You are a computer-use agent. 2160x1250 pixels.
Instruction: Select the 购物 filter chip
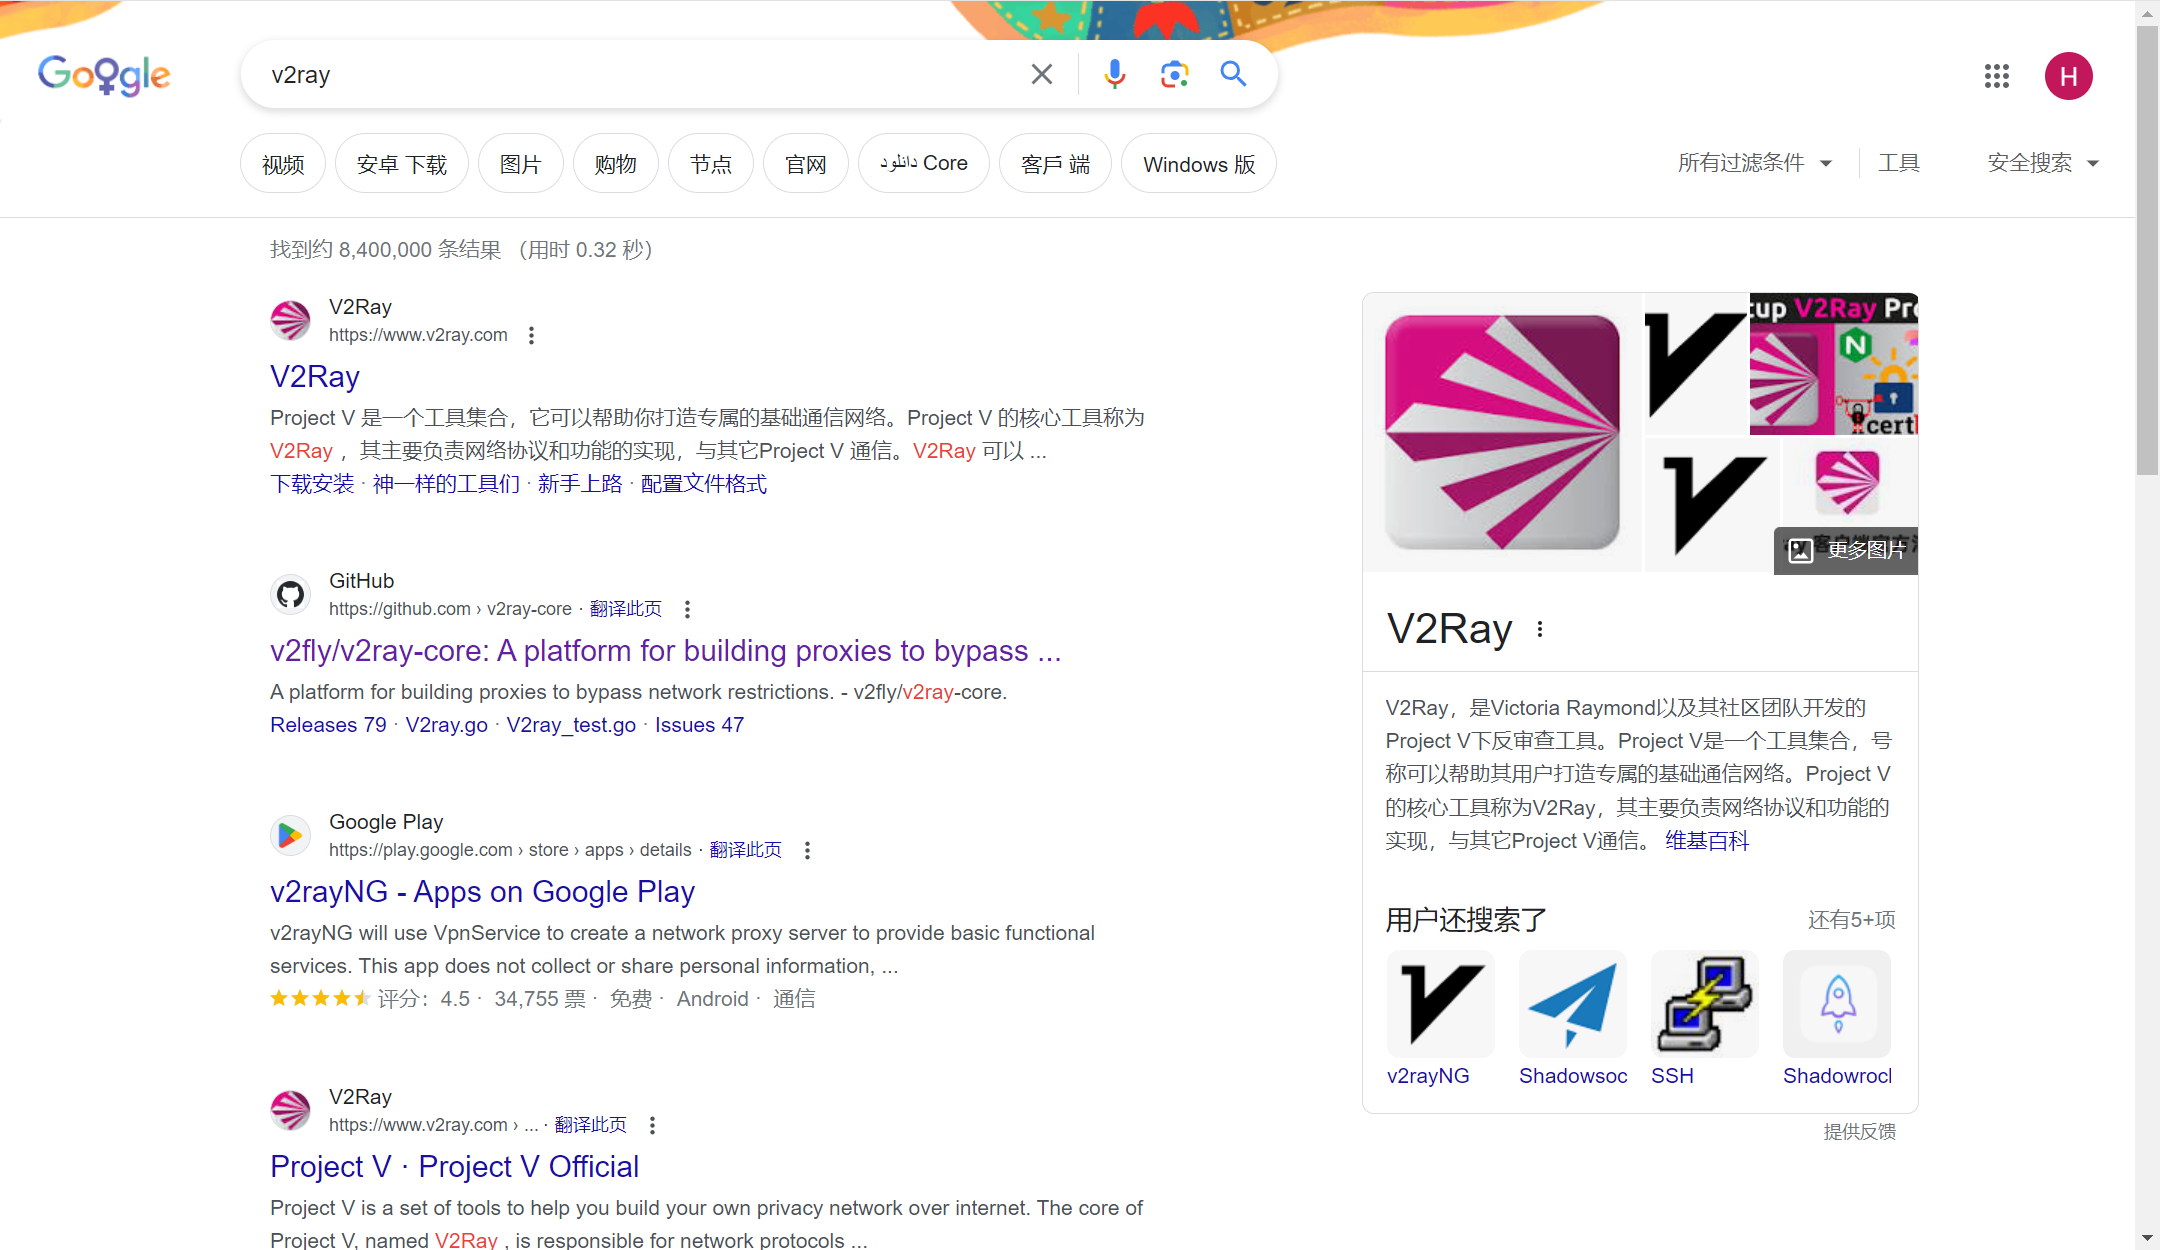click(616, 164)
